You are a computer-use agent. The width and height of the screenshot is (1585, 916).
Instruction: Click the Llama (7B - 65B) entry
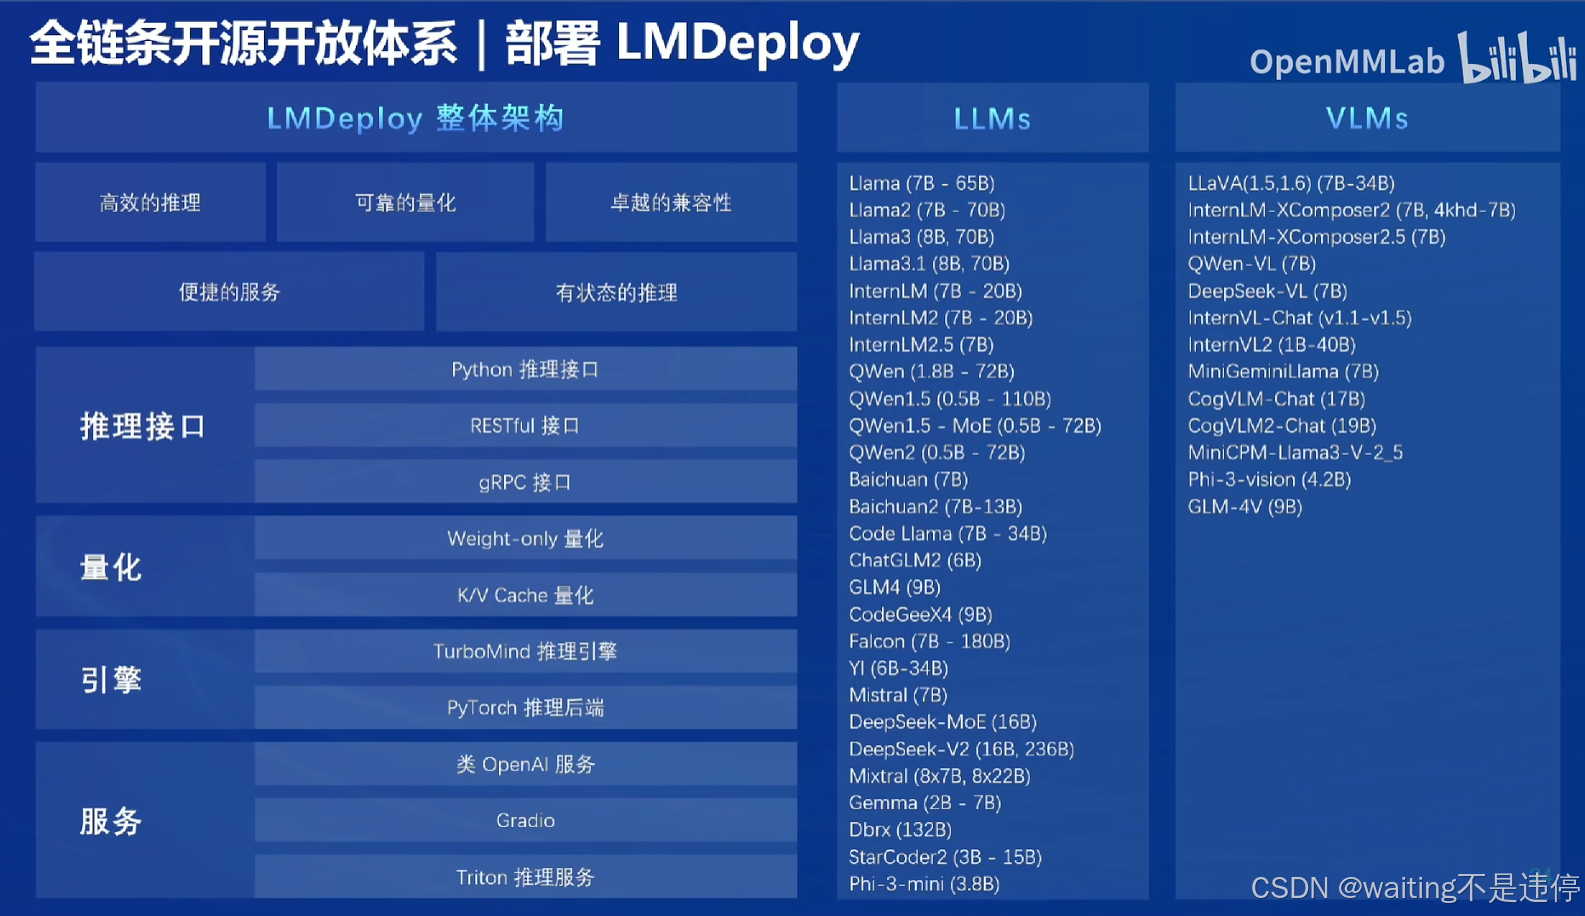pyautogui.click(x=921, y=183)
